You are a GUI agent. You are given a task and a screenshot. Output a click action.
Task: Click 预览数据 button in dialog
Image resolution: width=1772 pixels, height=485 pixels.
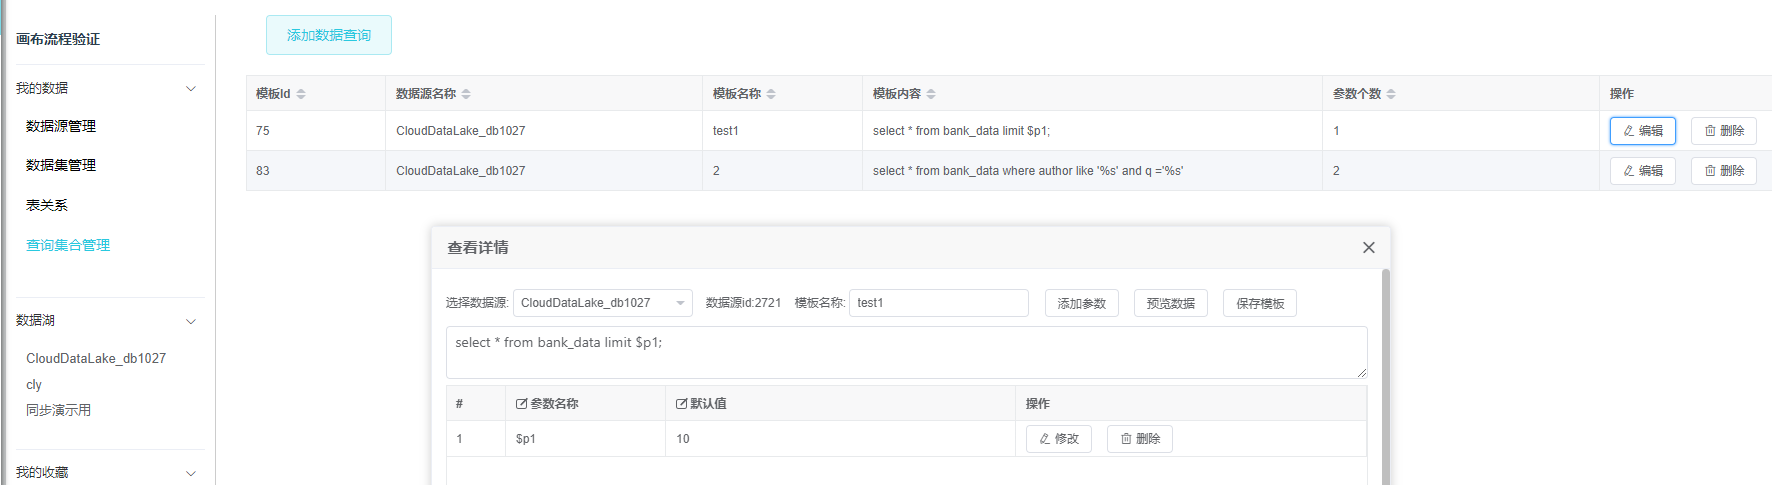tap(1170, 303)
